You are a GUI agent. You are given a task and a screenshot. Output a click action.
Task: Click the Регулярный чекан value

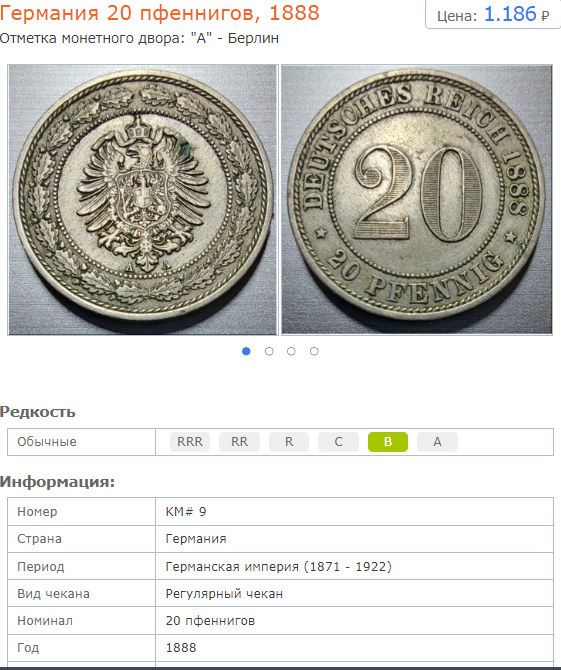224,594
